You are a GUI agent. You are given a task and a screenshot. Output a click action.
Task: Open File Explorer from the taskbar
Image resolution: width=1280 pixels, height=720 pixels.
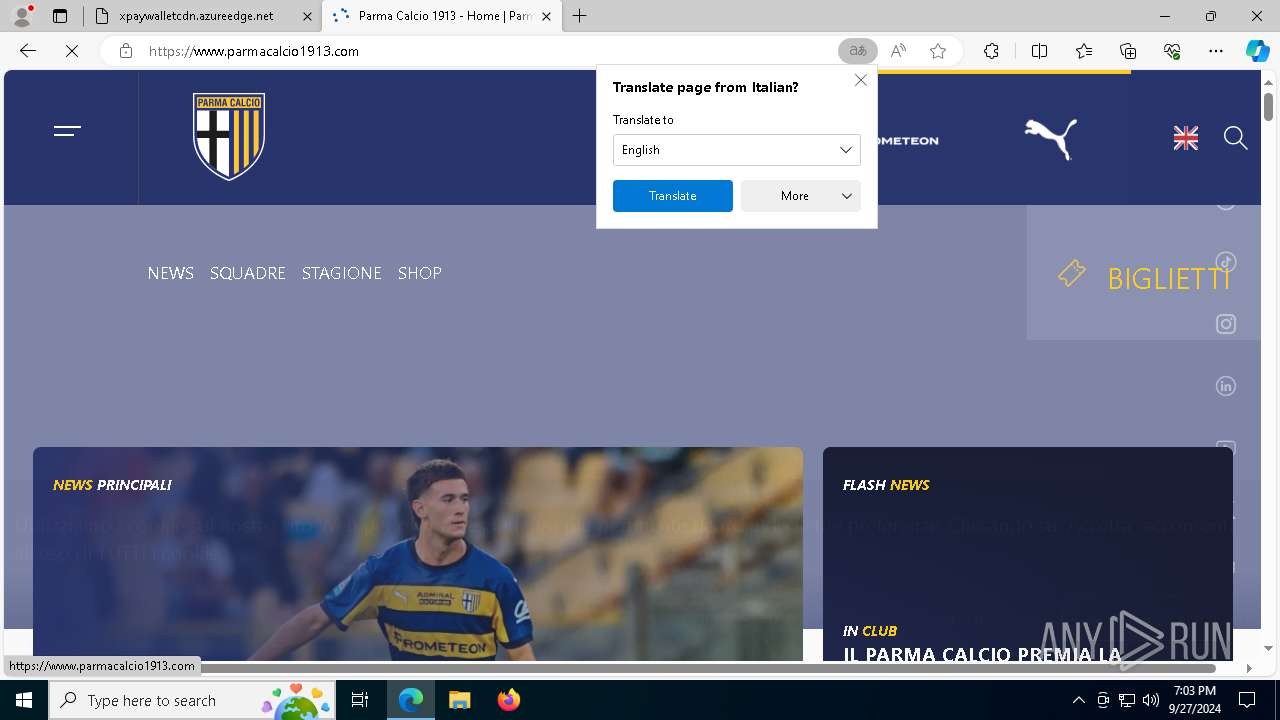tap(459, 700)
